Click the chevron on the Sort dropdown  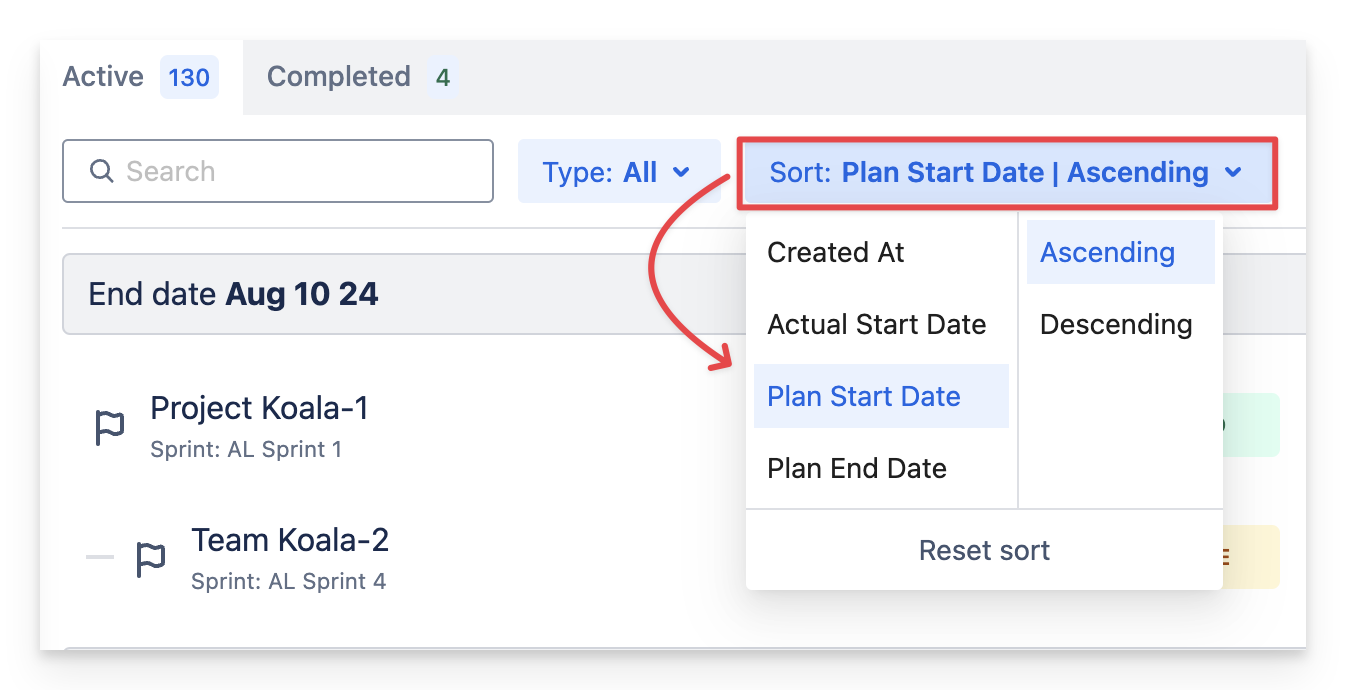1233,173
